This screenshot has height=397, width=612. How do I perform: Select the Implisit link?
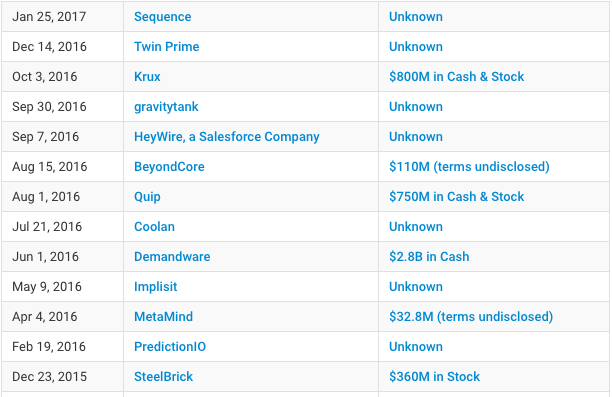coord(155,287)
